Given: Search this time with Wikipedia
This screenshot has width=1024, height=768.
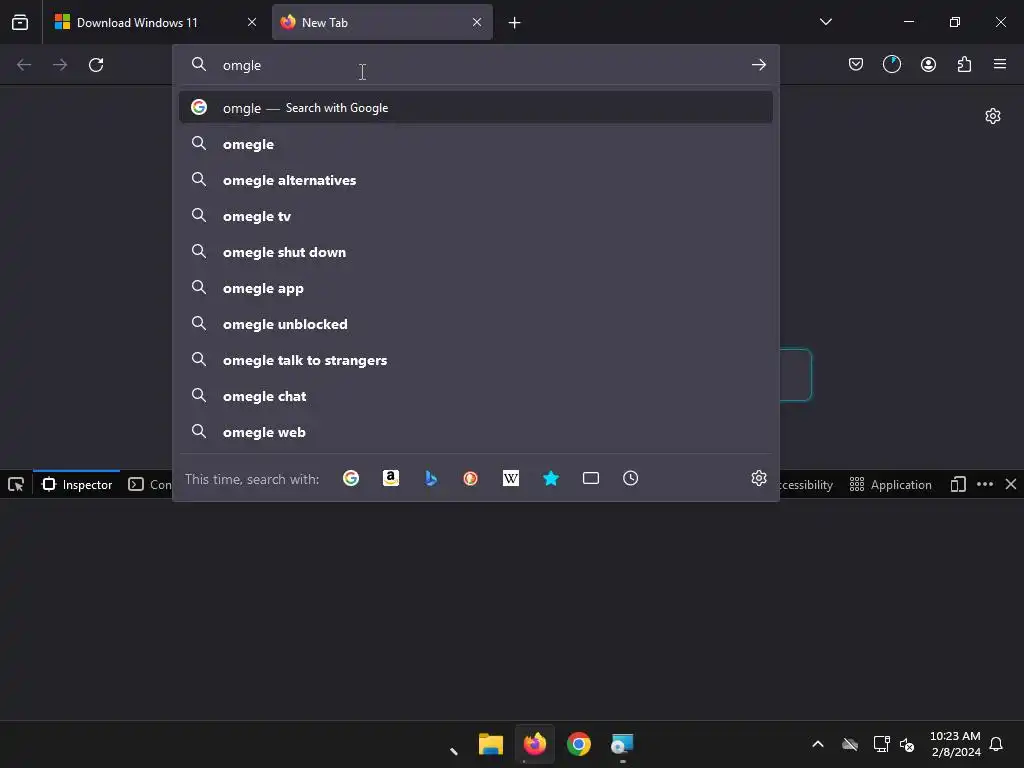Looking at the screenshot, I should tap(511, 478).
